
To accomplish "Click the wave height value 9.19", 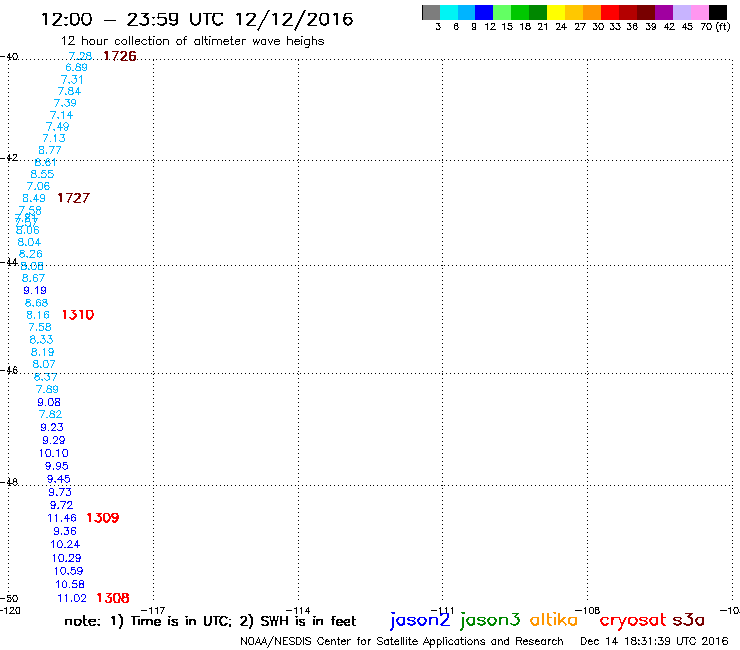I will [x=35, y=290].
